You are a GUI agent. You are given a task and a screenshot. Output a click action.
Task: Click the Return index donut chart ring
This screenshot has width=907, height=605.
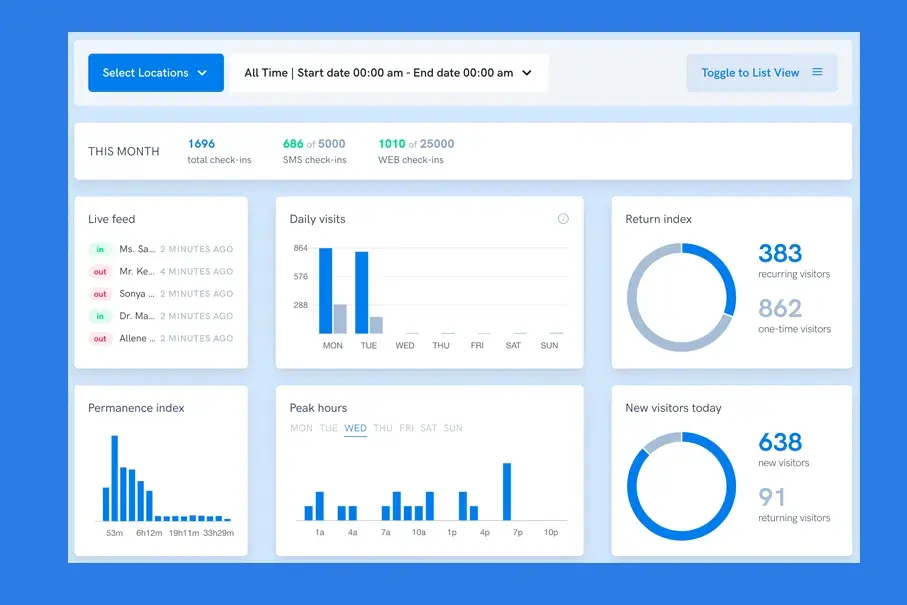[681, 297]
